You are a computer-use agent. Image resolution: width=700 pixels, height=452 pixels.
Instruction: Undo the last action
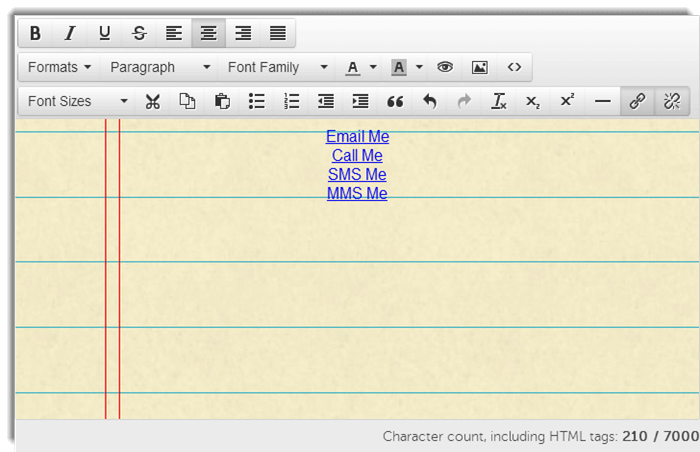[x=430, y=101]
